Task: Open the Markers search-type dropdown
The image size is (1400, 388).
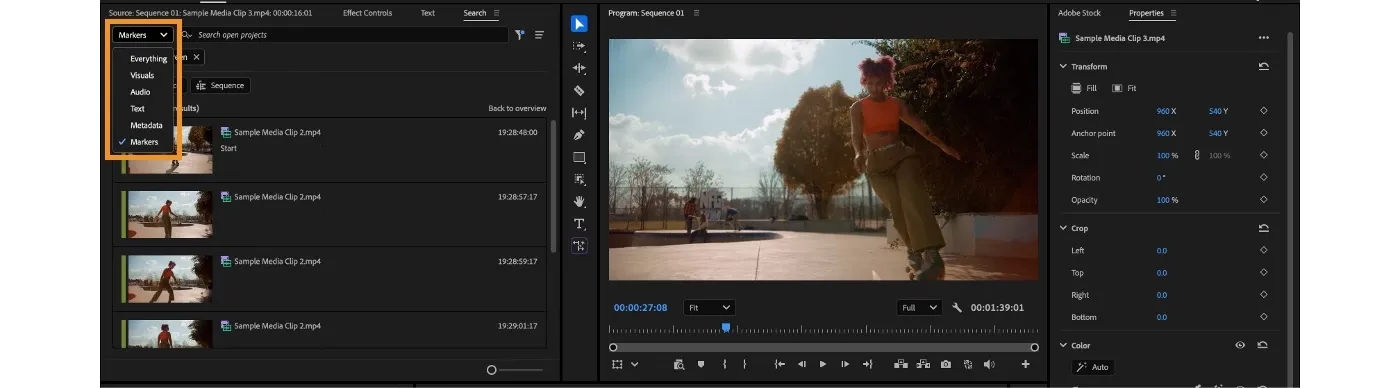Action: pyautogui.click(x=142, y=35)
